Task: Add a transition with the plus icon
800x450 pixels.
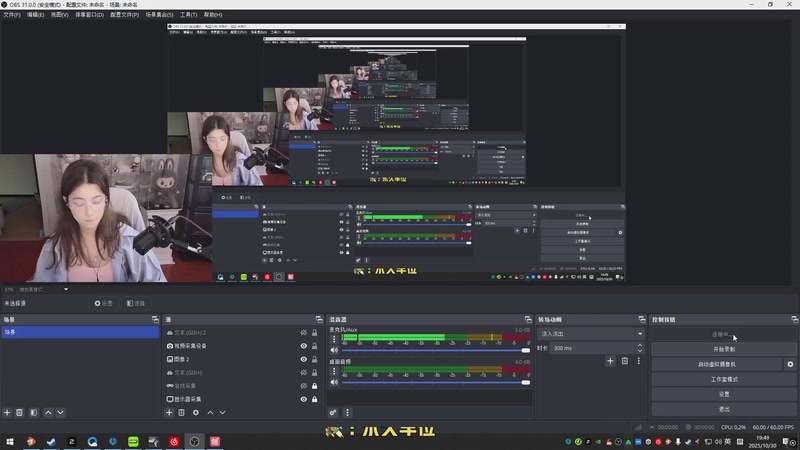Action: [610, 361]
